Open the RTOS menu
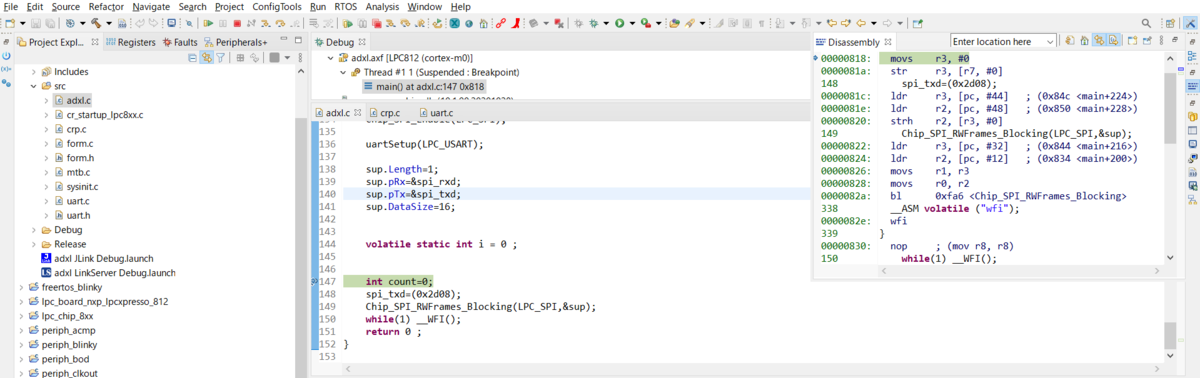 [x=345, y=6]
